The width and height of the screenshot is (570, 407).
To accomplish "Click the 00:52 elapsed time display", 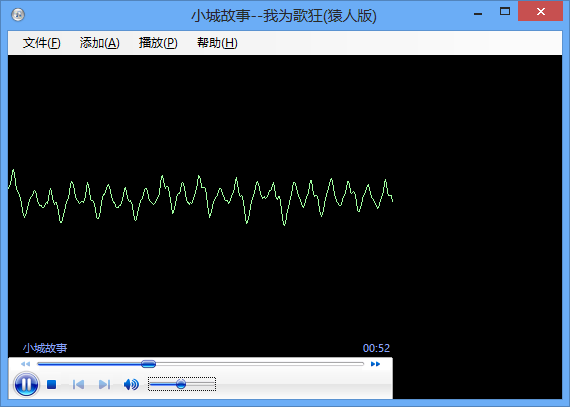I will (x=376, y=348).
